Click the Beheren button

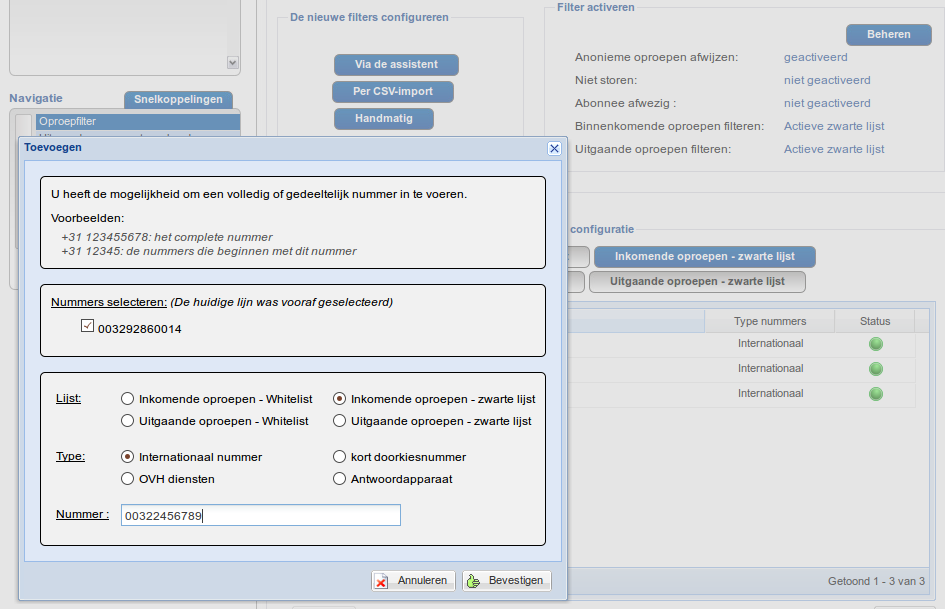[x=888, y=35]
